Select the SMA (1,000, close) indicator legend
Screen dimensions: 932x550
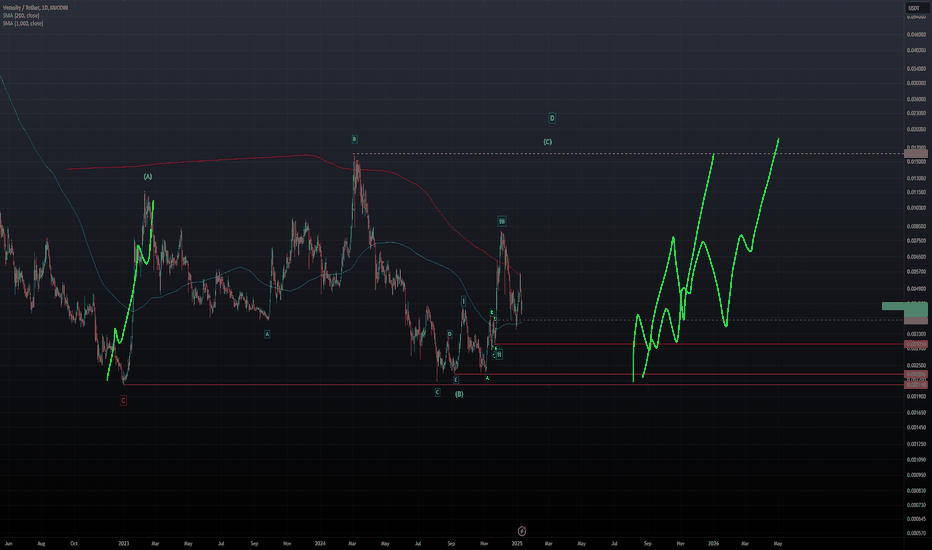click(x=23, y=23)
